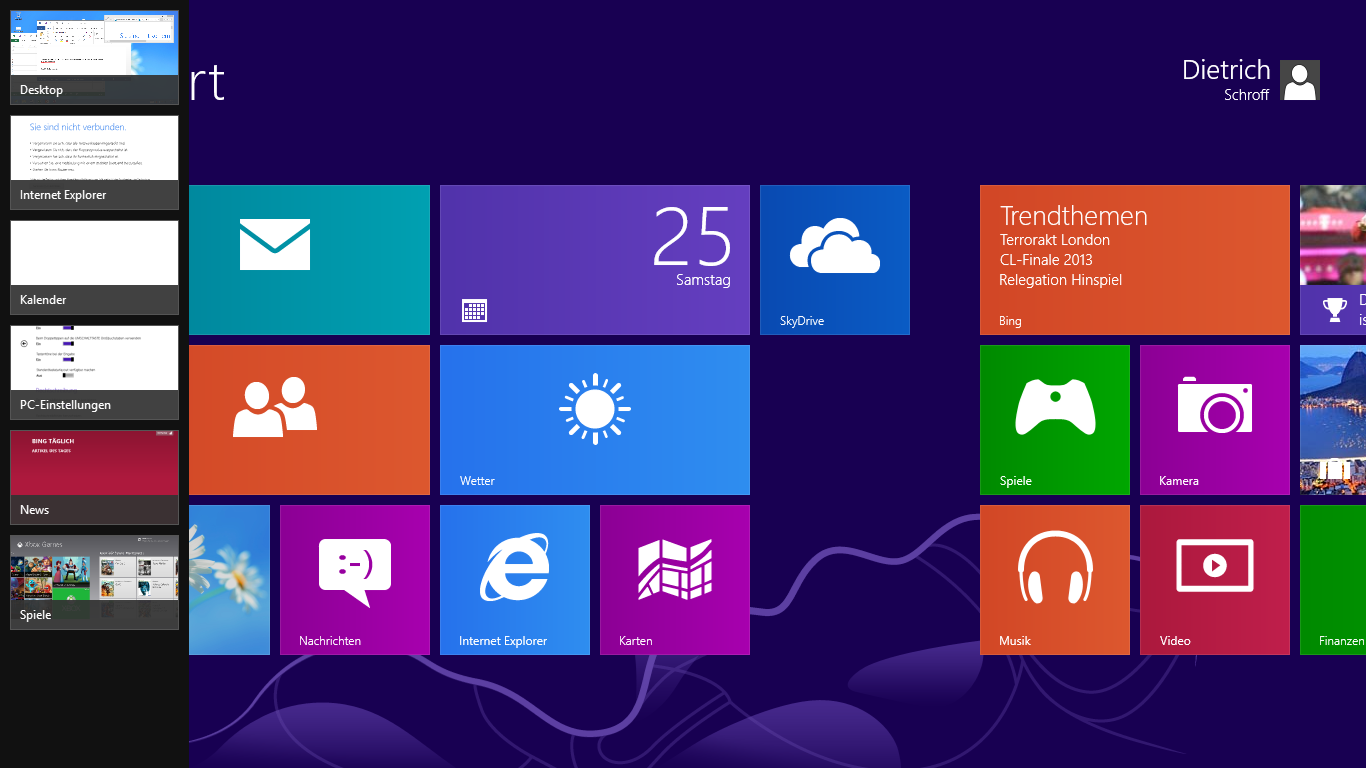This screenshot has height=768, width=1366.
Task: Open the Spiele tile
Action: (x=1054, y=420)
